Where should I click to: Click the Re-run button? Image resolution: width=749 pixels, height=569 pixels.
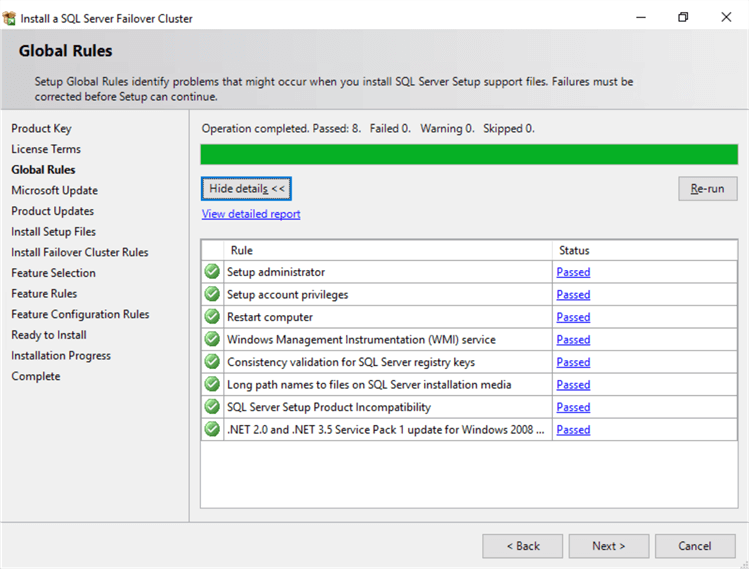click(x=707, y=189)
